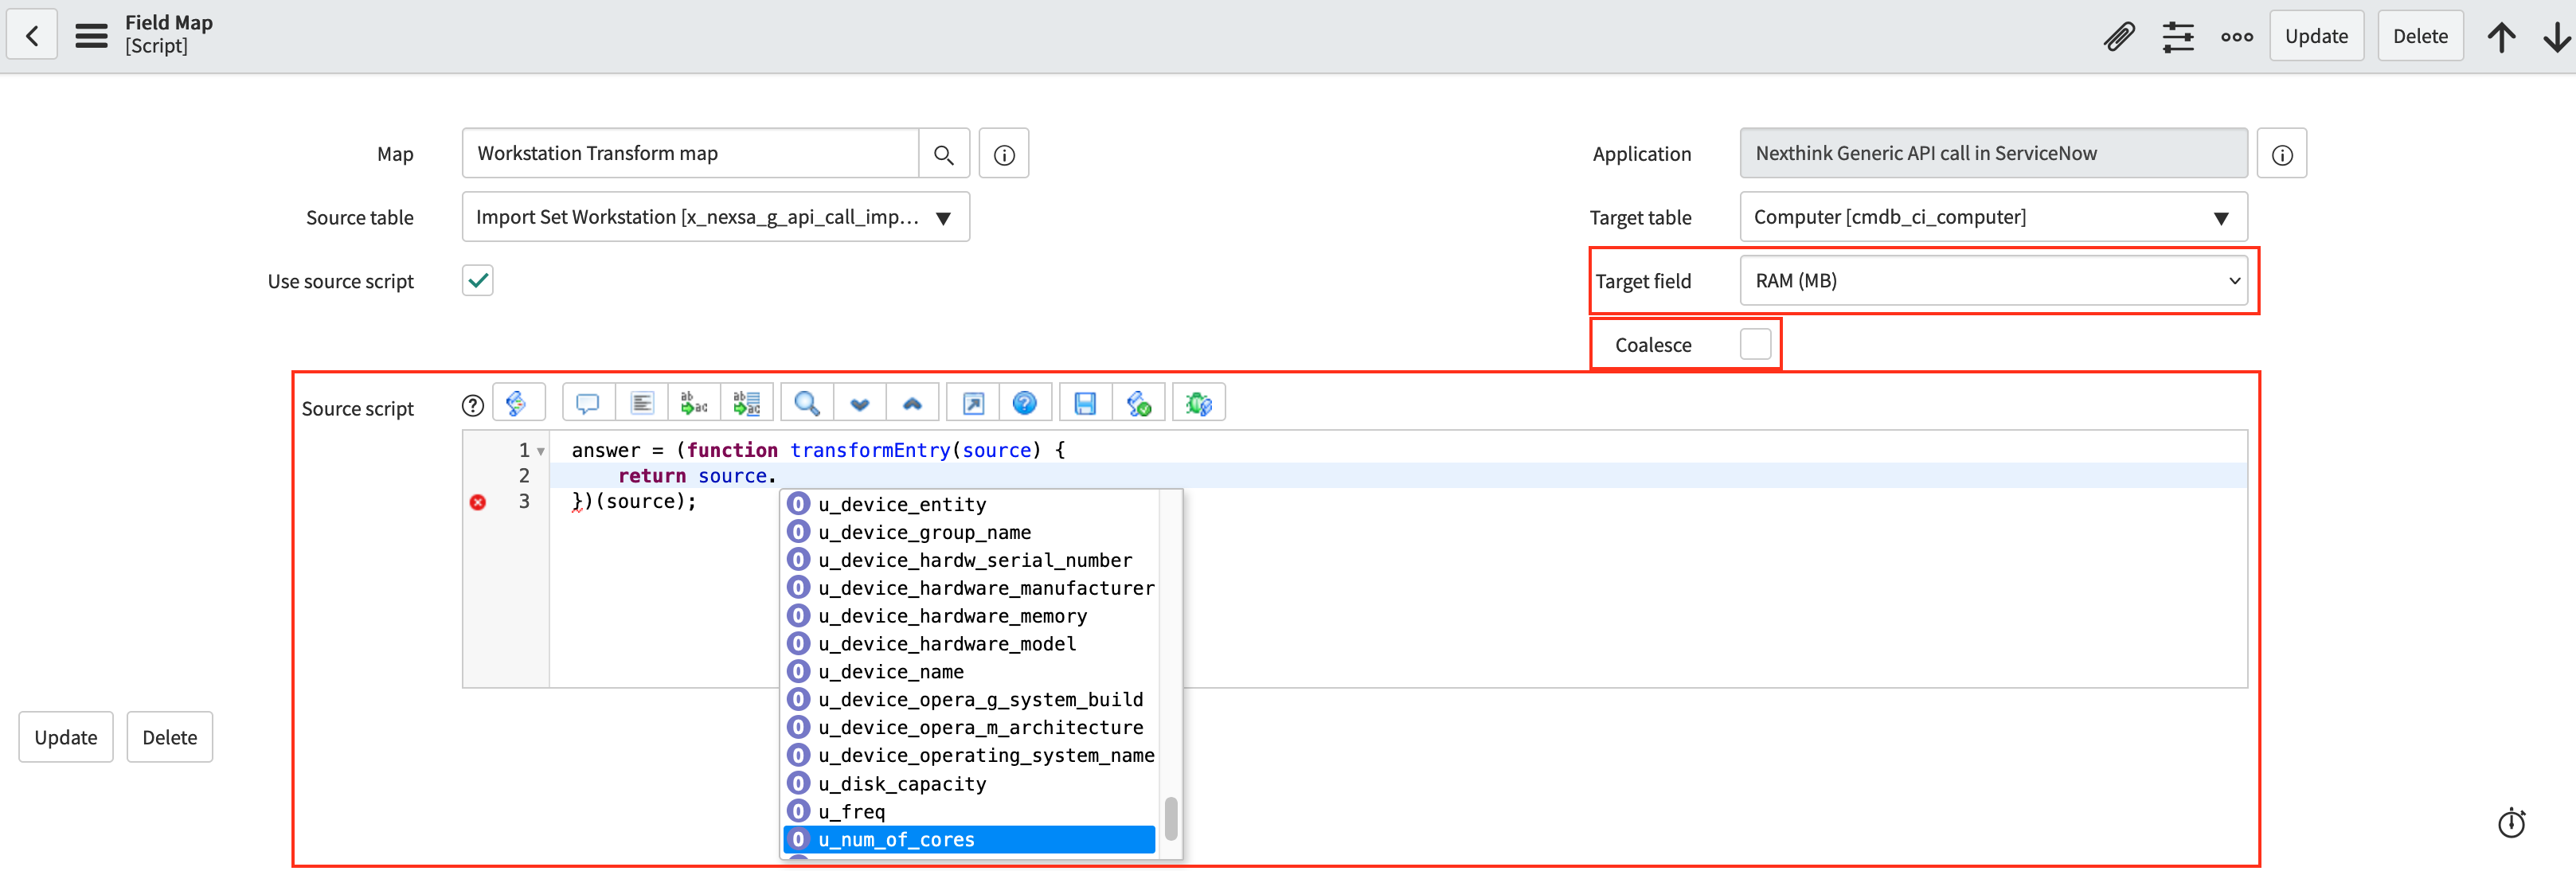Select u_device_opera_m_architecture suggestion
Image resolution: width=2576 pixels, height=871 pixels.
[x=969, y=728]
